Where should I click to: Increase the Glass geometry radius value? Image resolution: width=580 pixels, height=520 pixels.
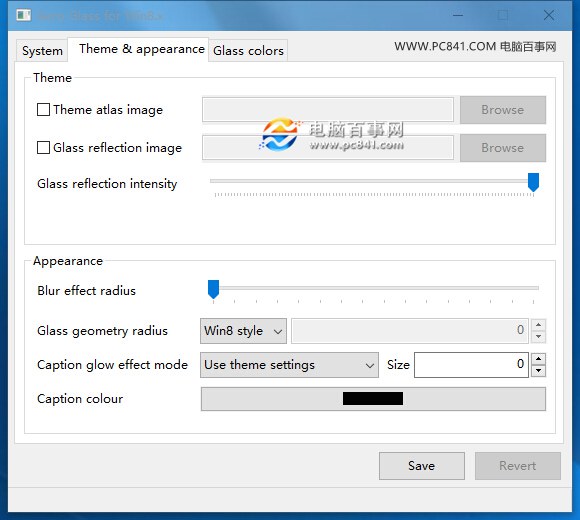pos(539,325)
